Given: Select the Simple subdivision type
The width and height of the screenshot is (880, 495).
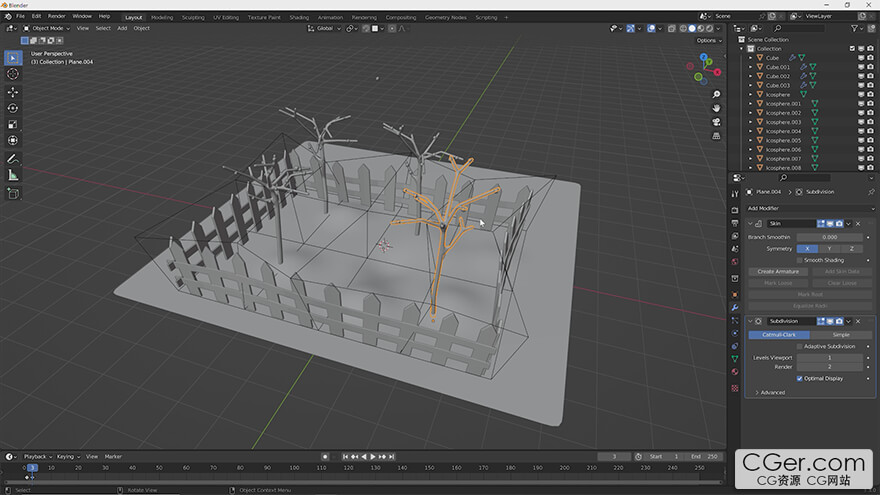Looking at the screenshot, I should 841,335.
